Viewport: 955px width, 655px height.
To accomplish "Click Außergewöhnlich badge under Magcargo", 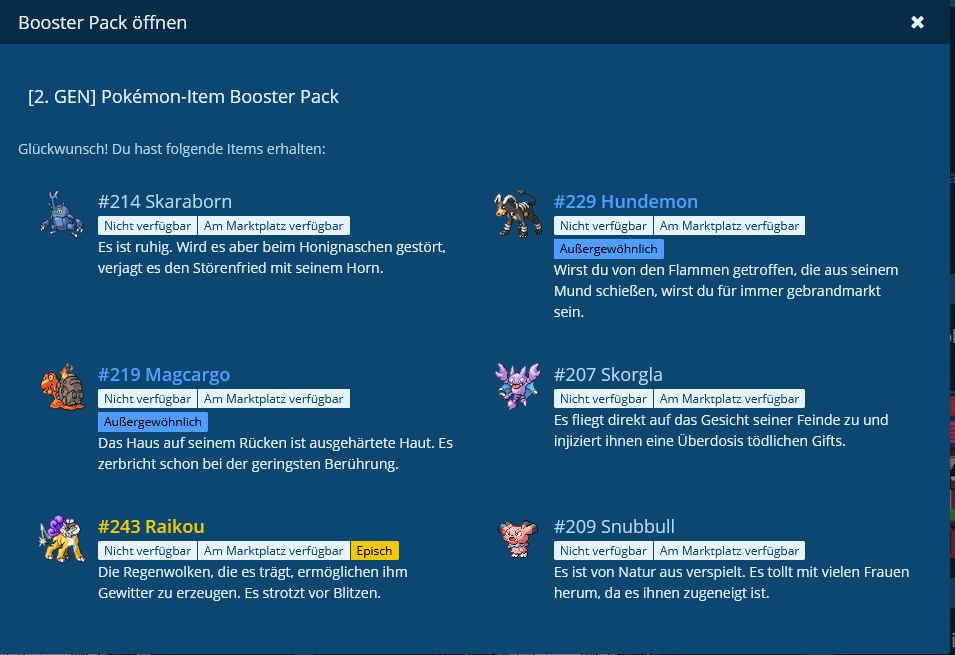I will 152,422.
